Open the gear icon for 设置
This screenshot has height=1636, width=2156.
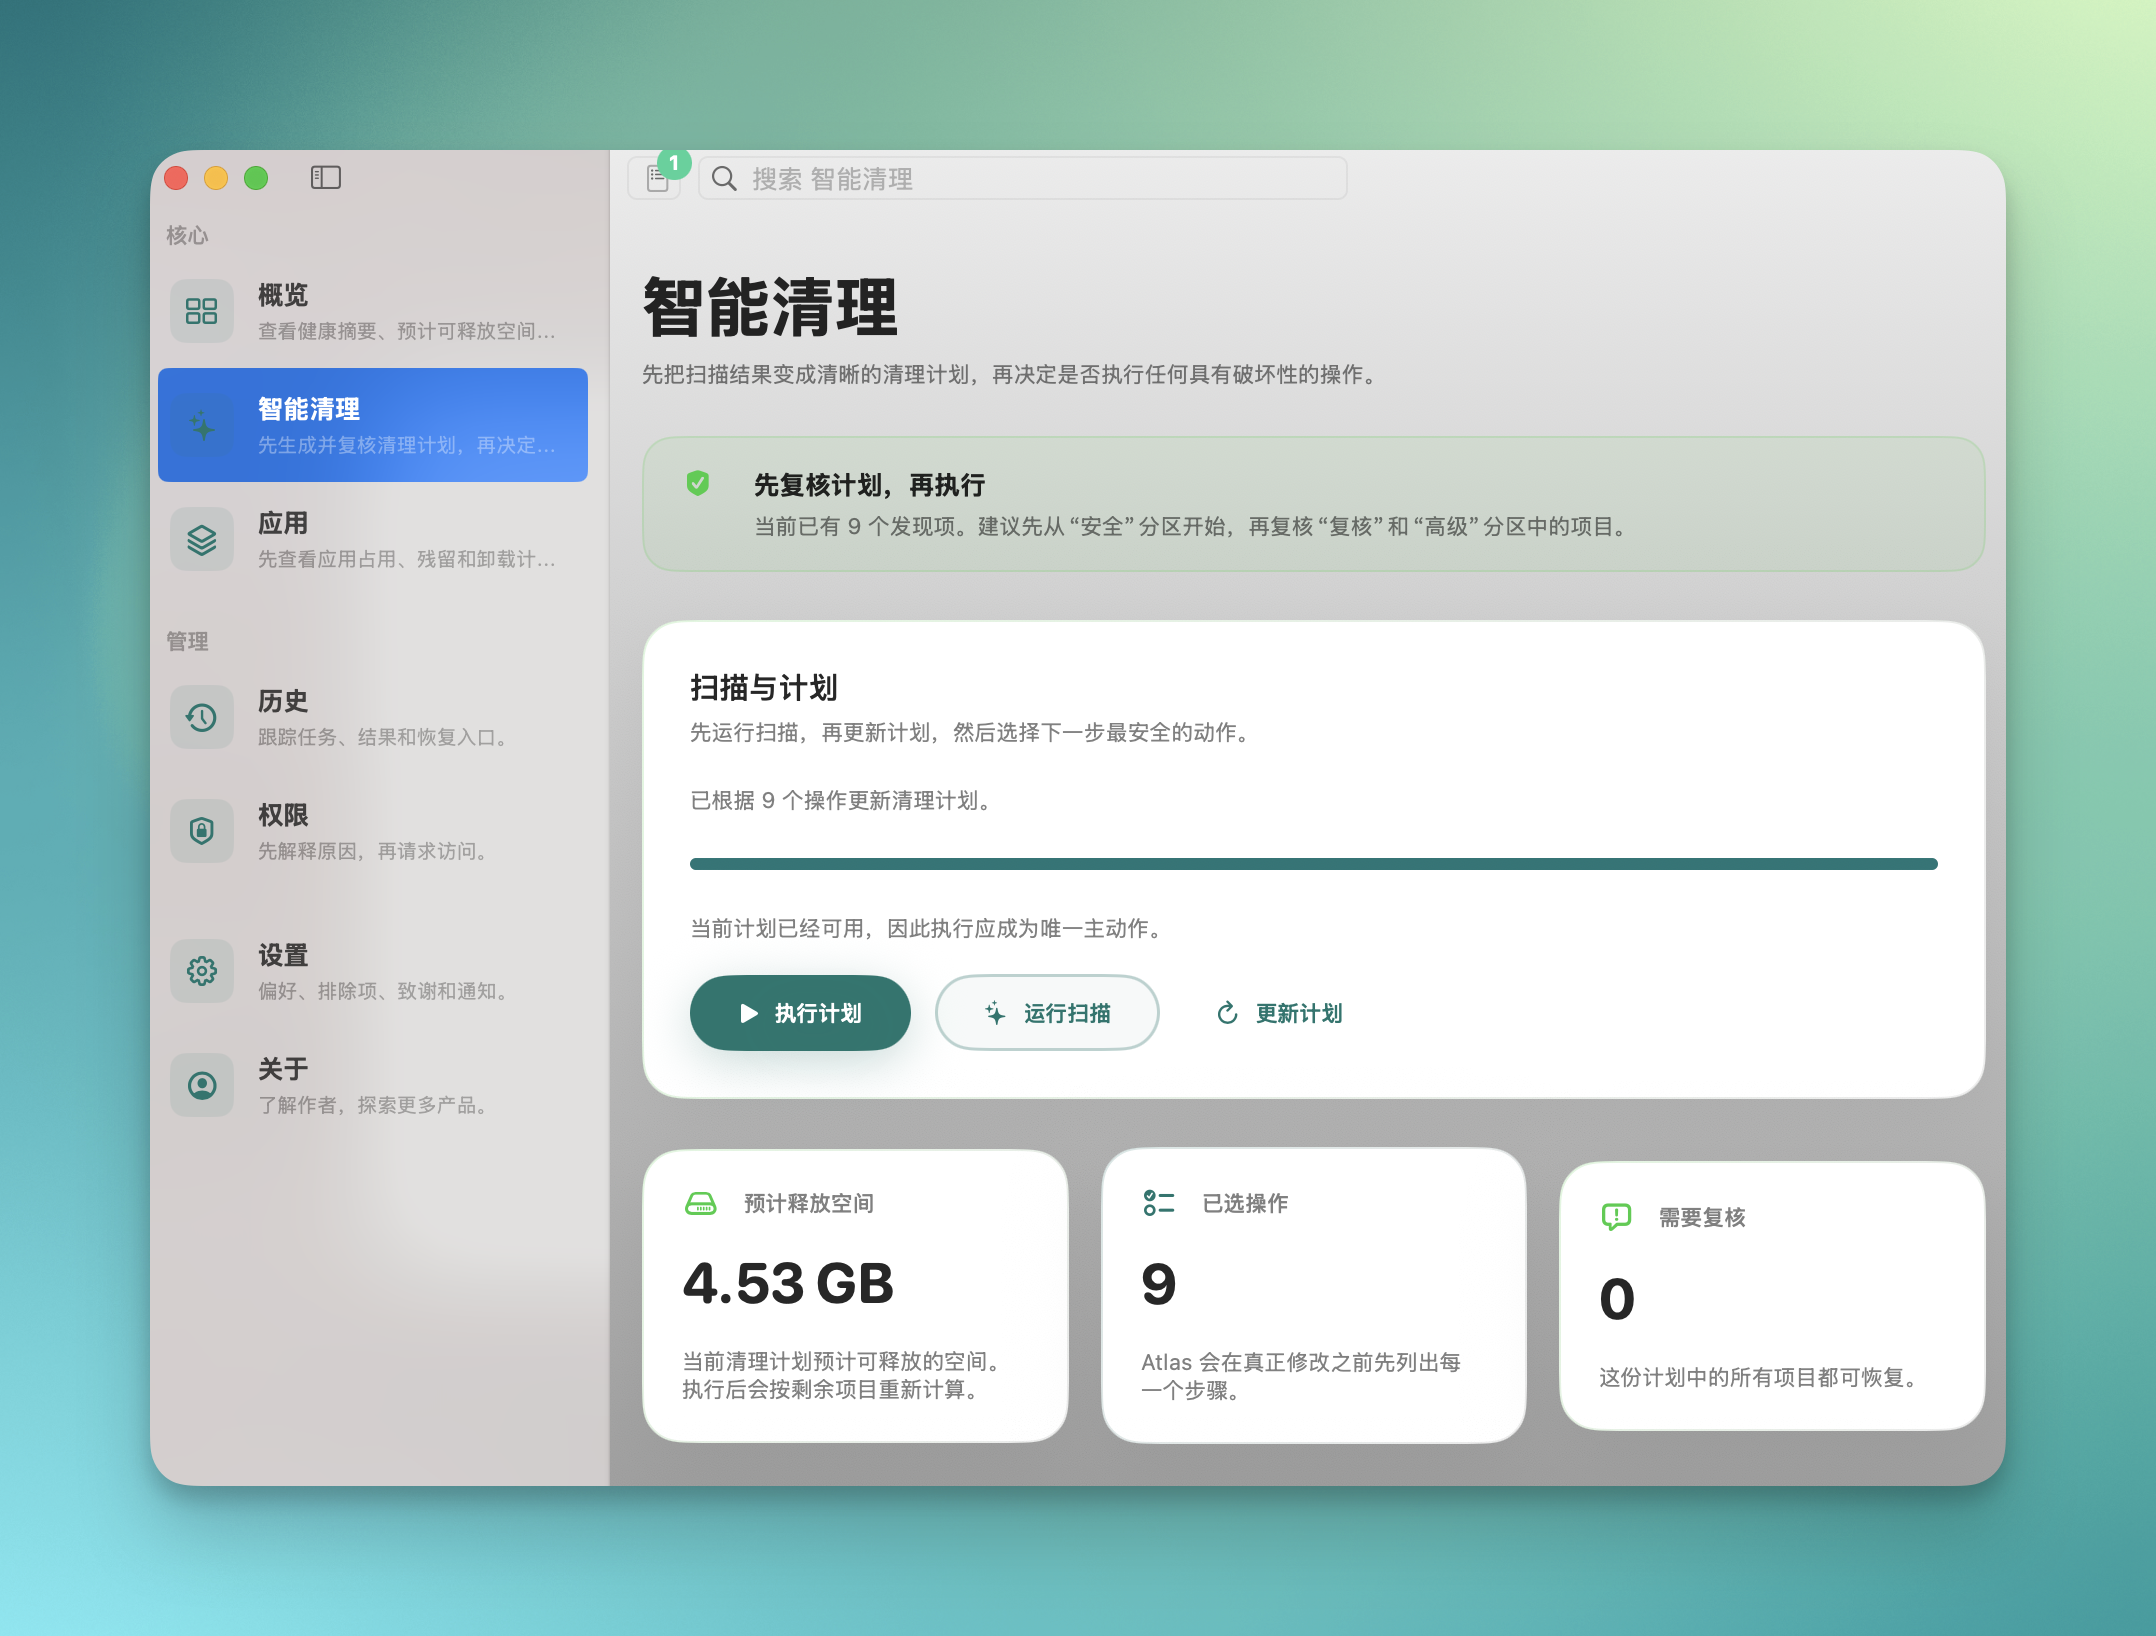coord(202,971)
